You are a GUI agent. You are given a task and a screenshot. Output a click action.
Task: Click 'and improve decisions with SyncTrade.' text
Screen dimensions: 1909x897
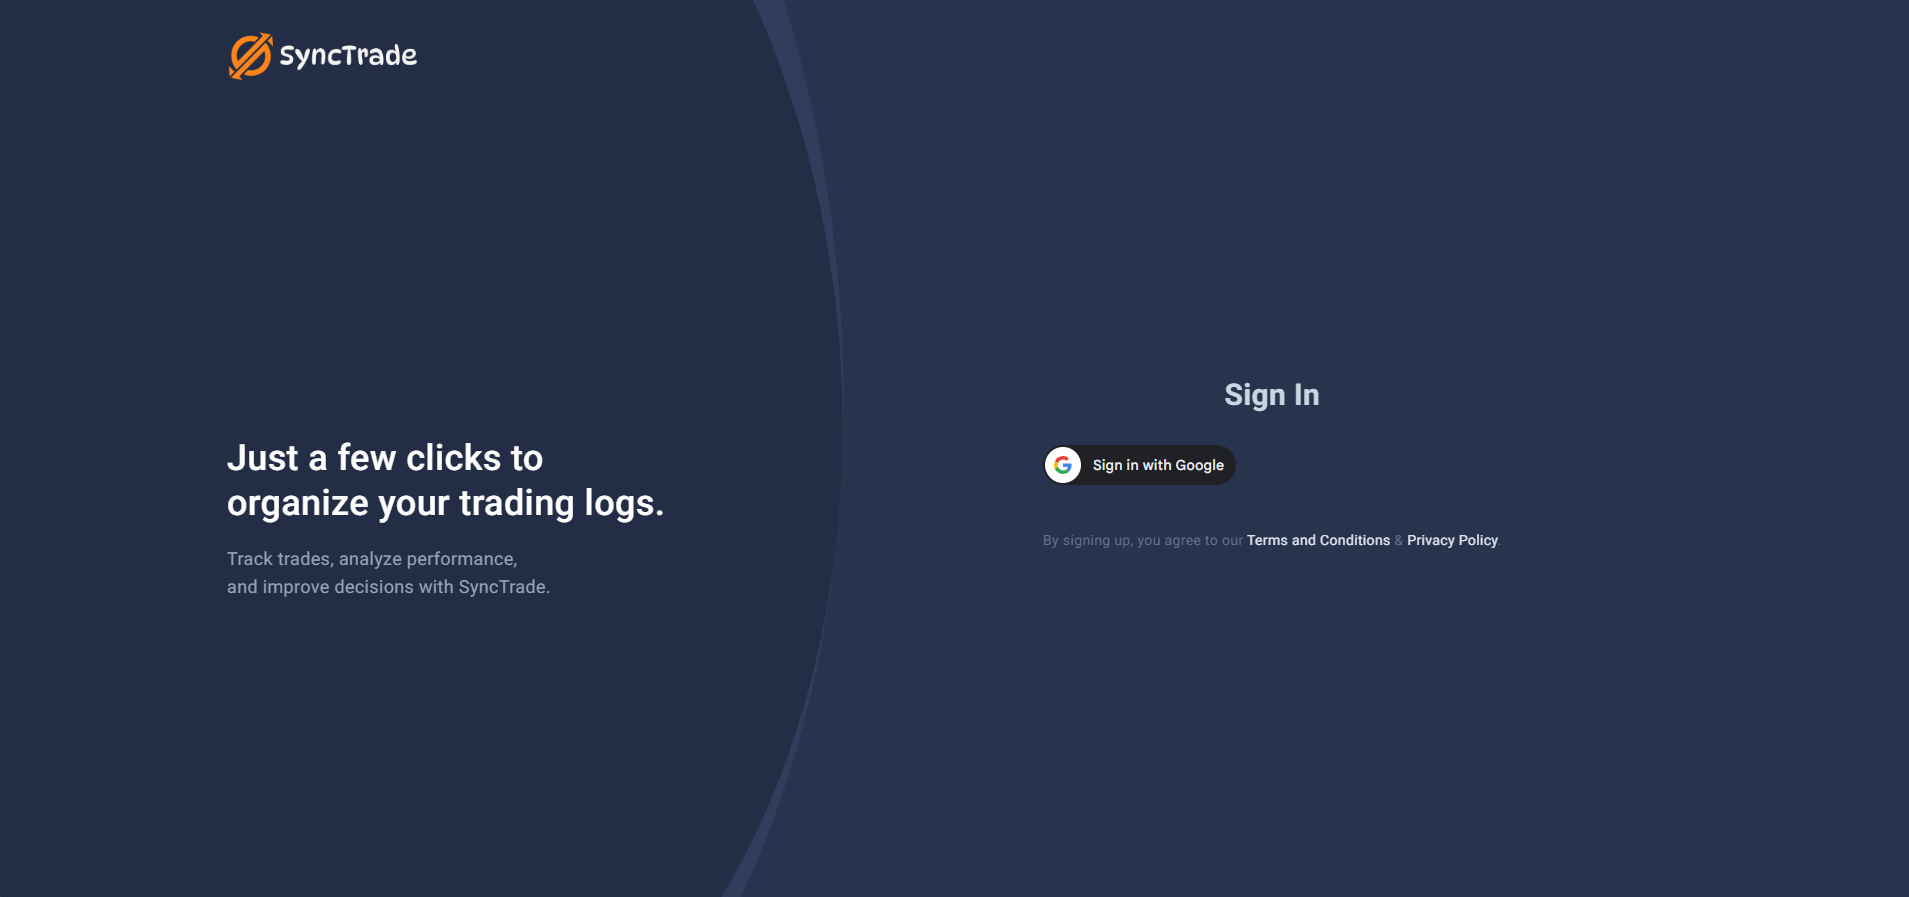388,587
